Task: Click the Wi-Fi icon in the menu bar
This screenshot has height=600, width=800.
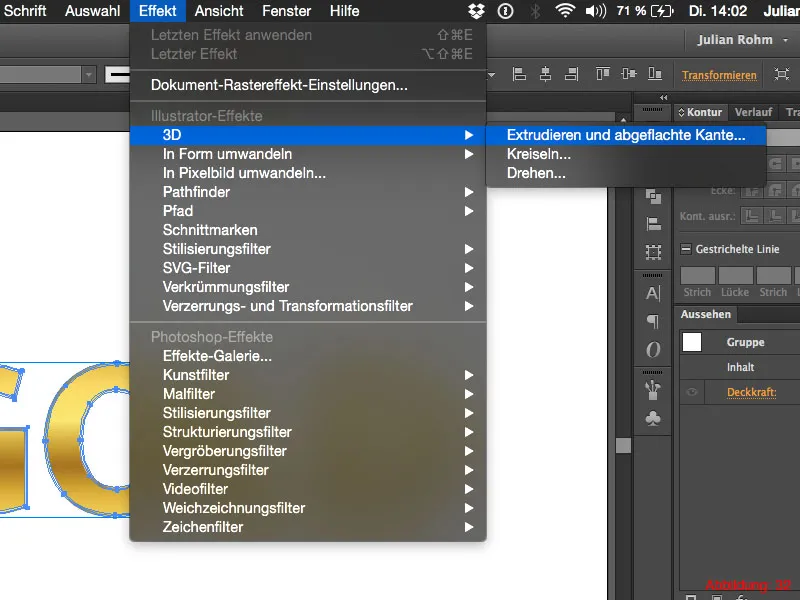Action: [565, 11]
